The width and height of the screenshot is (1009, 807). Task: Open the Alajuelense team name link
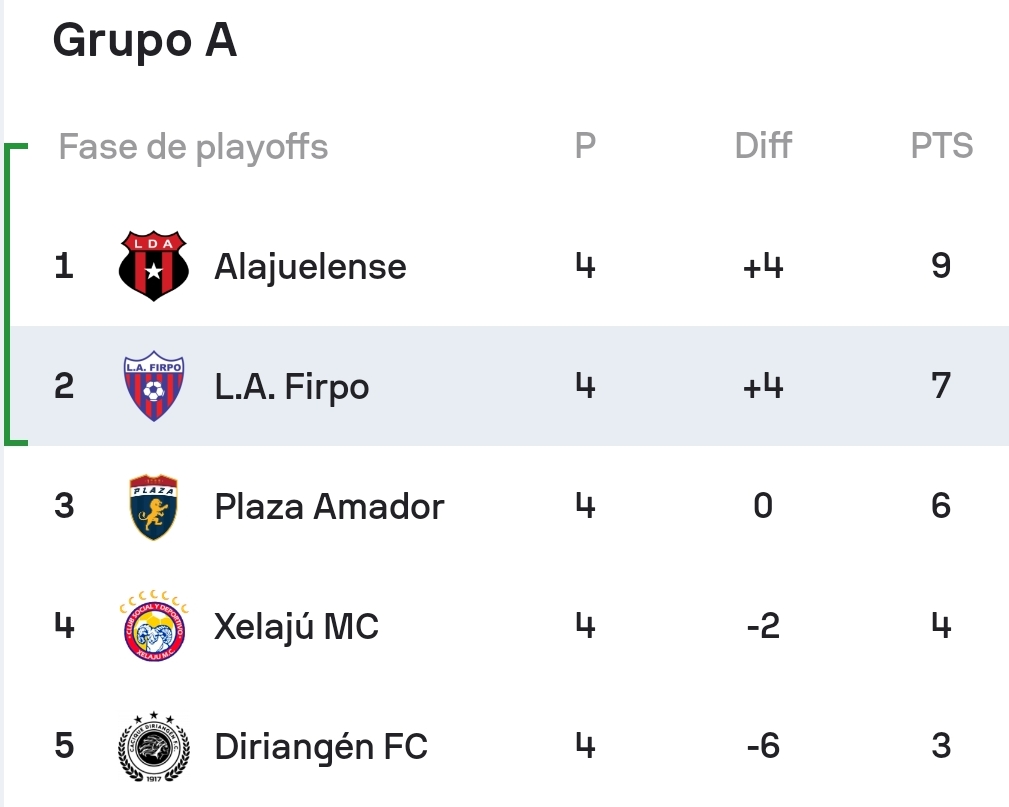point(310,266)
